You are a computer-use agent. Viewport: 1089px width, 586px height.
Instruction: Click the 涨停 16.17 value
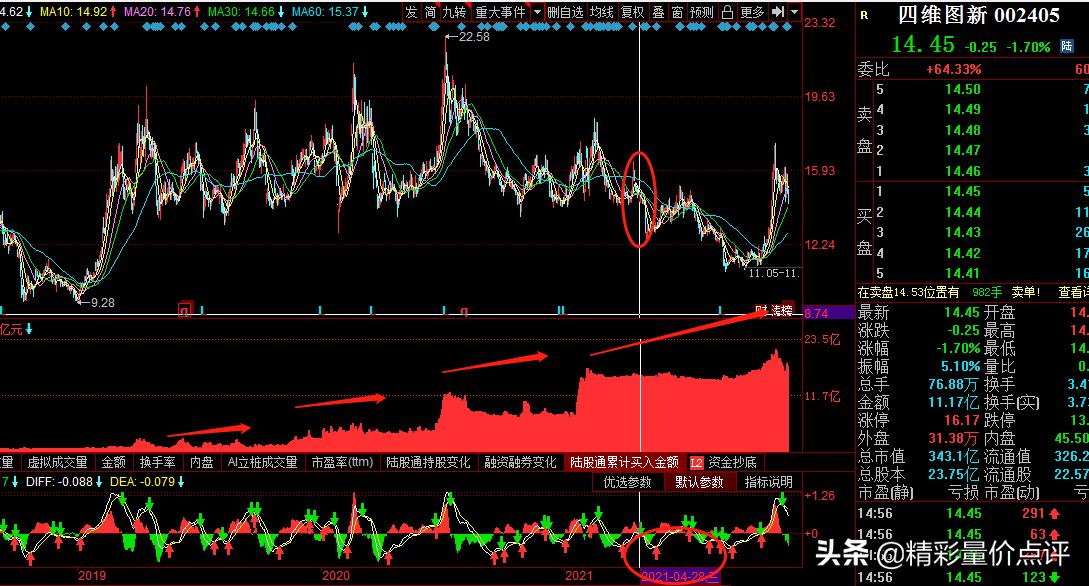[962, 420]
